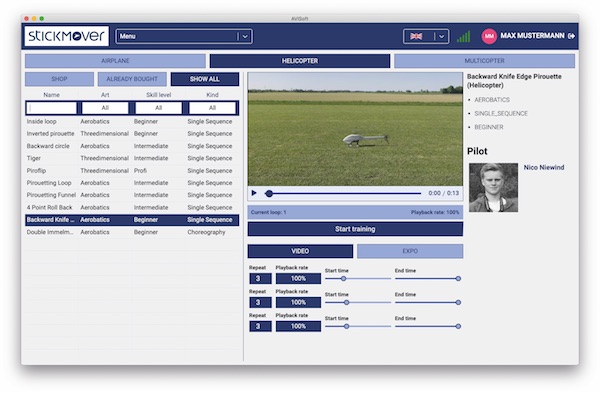Click the Playback rate: 100% status text
Screen dimensions: 600x393
click(x=435, y=212)
